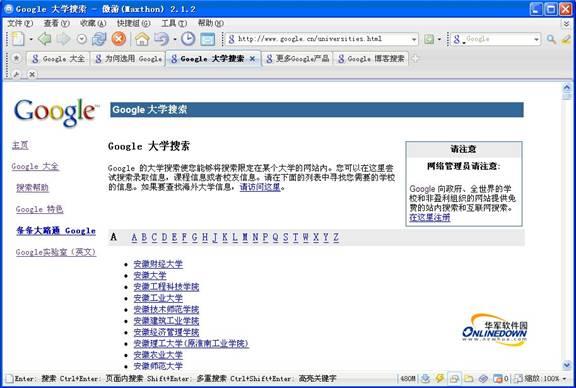The width and height of the screenshot is (576, 388).
Task: Open the Google 特色 link
Action: (39, 209)
